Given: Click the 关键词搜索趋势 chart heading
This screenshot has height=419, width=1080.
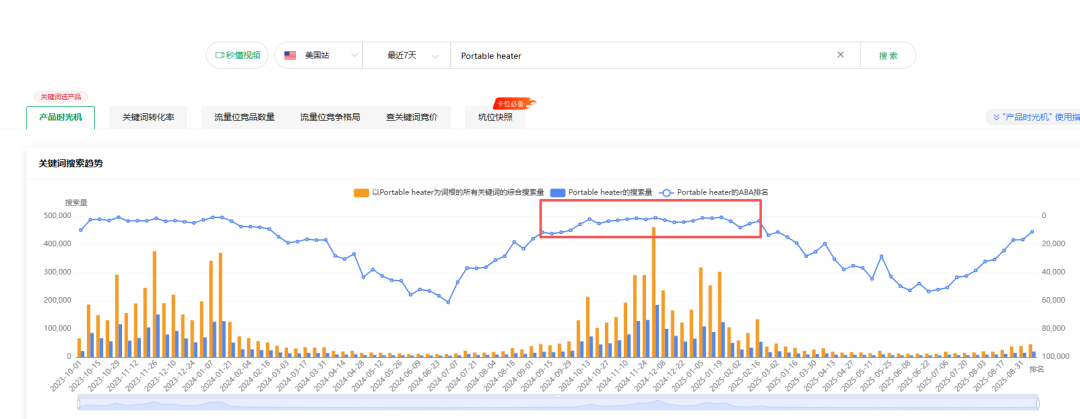Looking at the screenshot, I should pyautogui.click(x=70, y=163).
